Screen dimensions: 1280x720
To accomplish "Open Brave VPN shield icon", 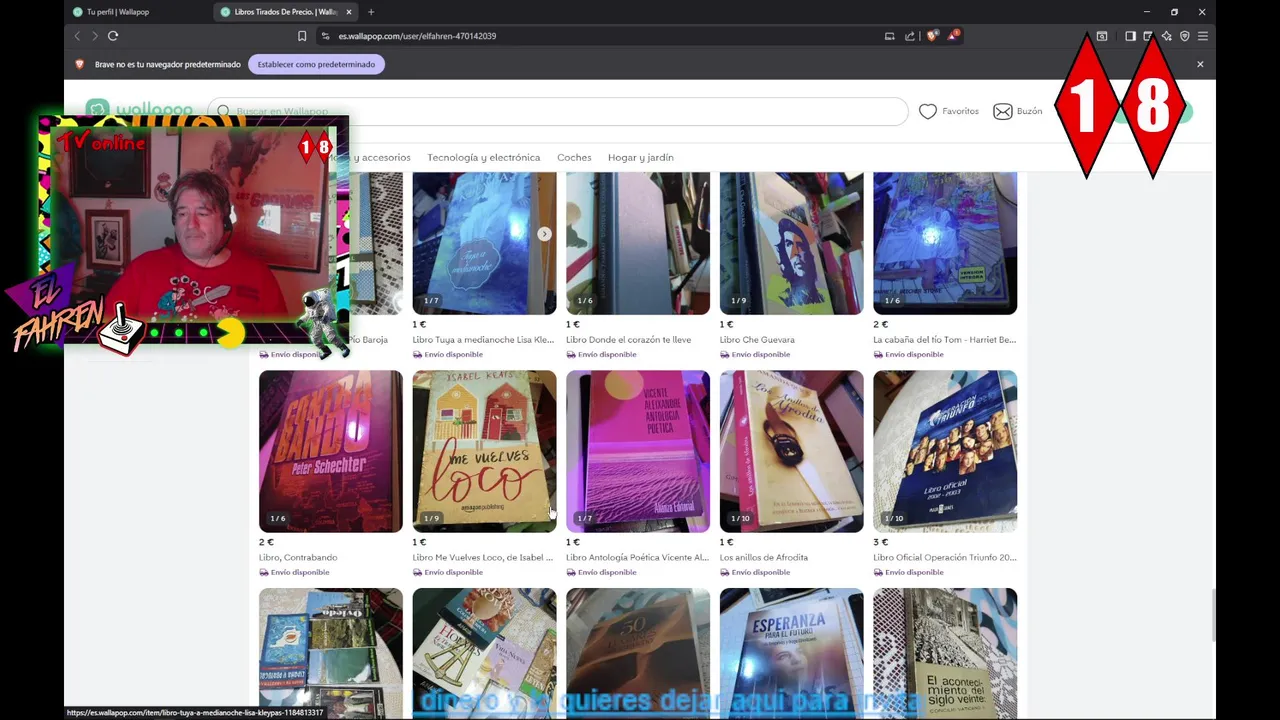I will click(1184, 36).
